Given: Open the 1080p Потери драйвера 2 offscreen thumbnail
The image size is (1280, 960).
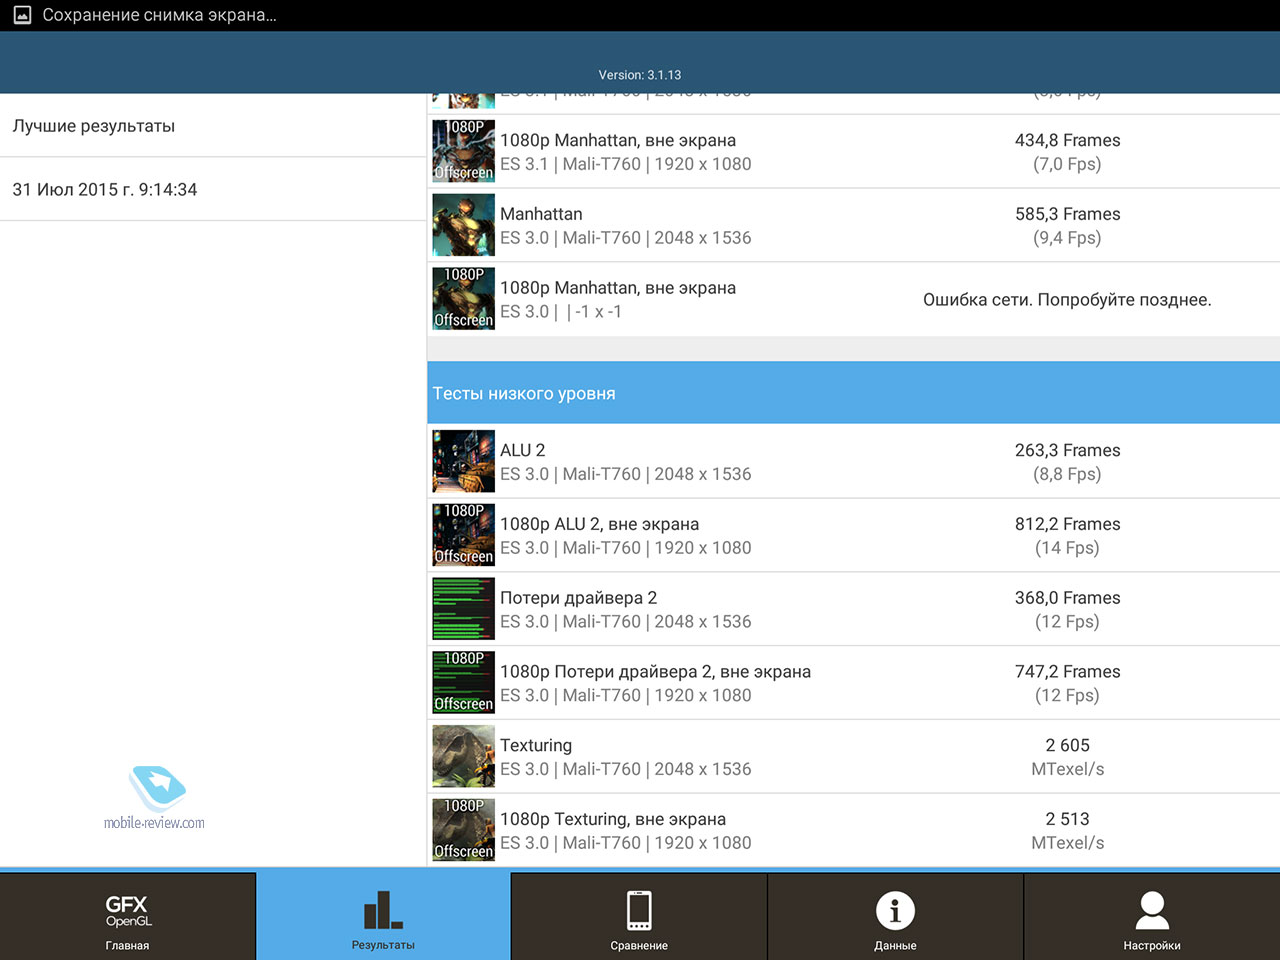Looking at the screenshot, I should pyautogui.click(x=463, y=682).
